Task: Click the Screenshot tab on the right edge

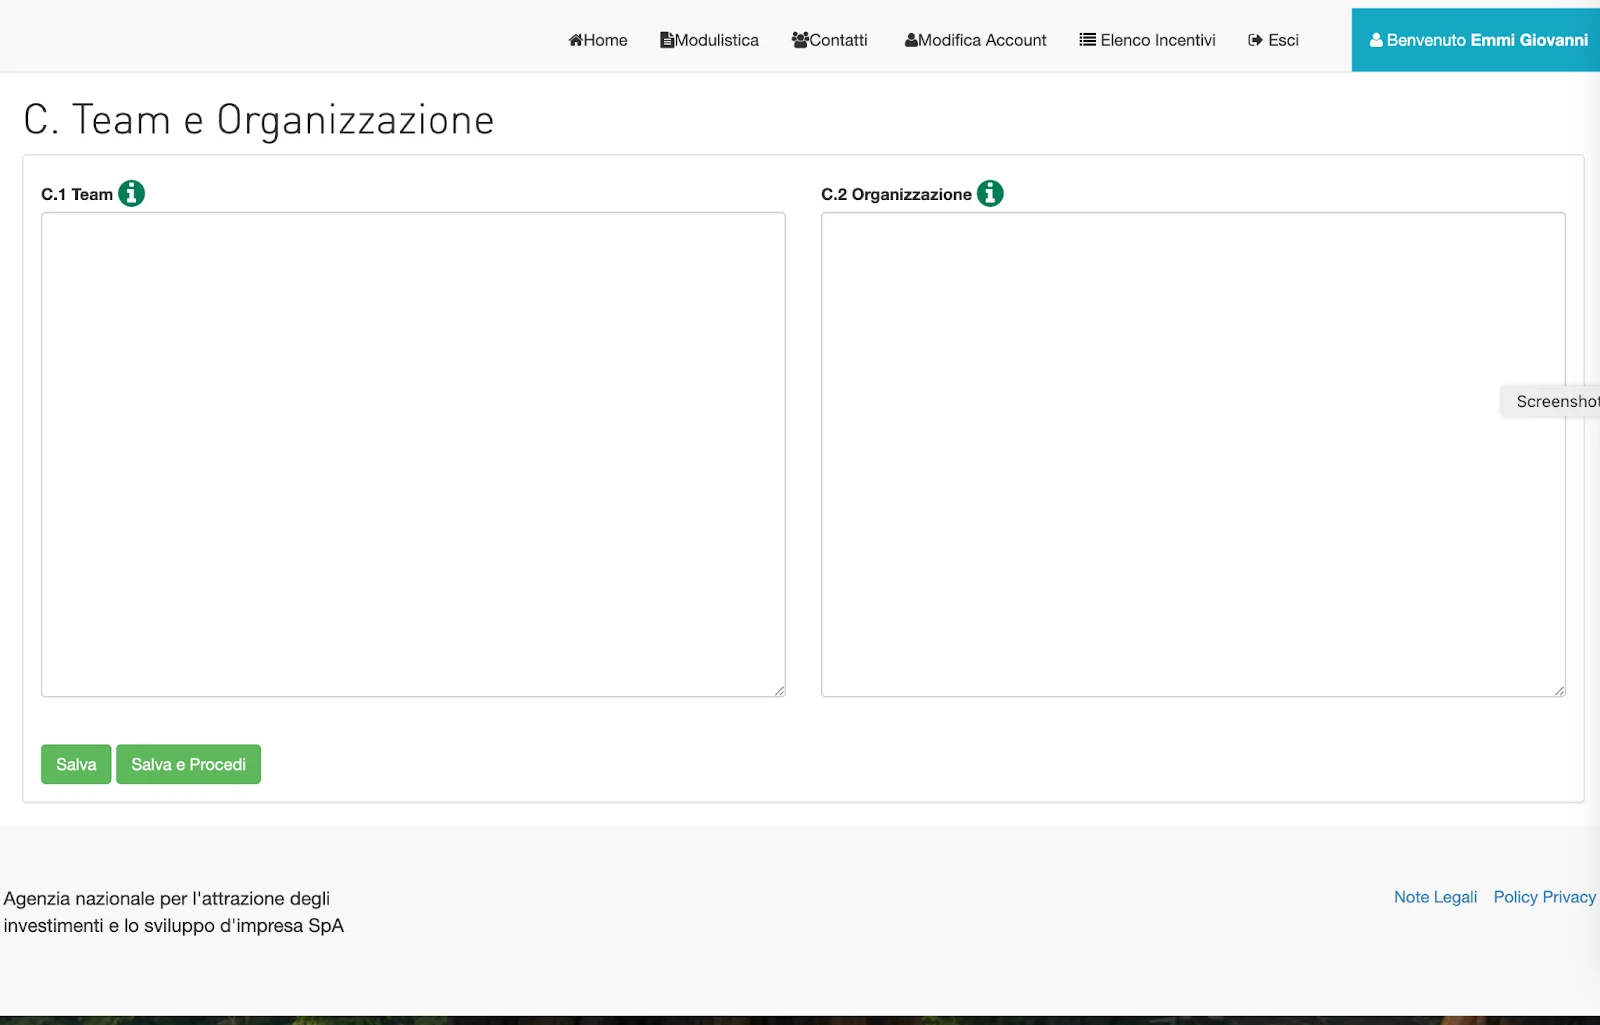Action: [x=1555, y=400]
